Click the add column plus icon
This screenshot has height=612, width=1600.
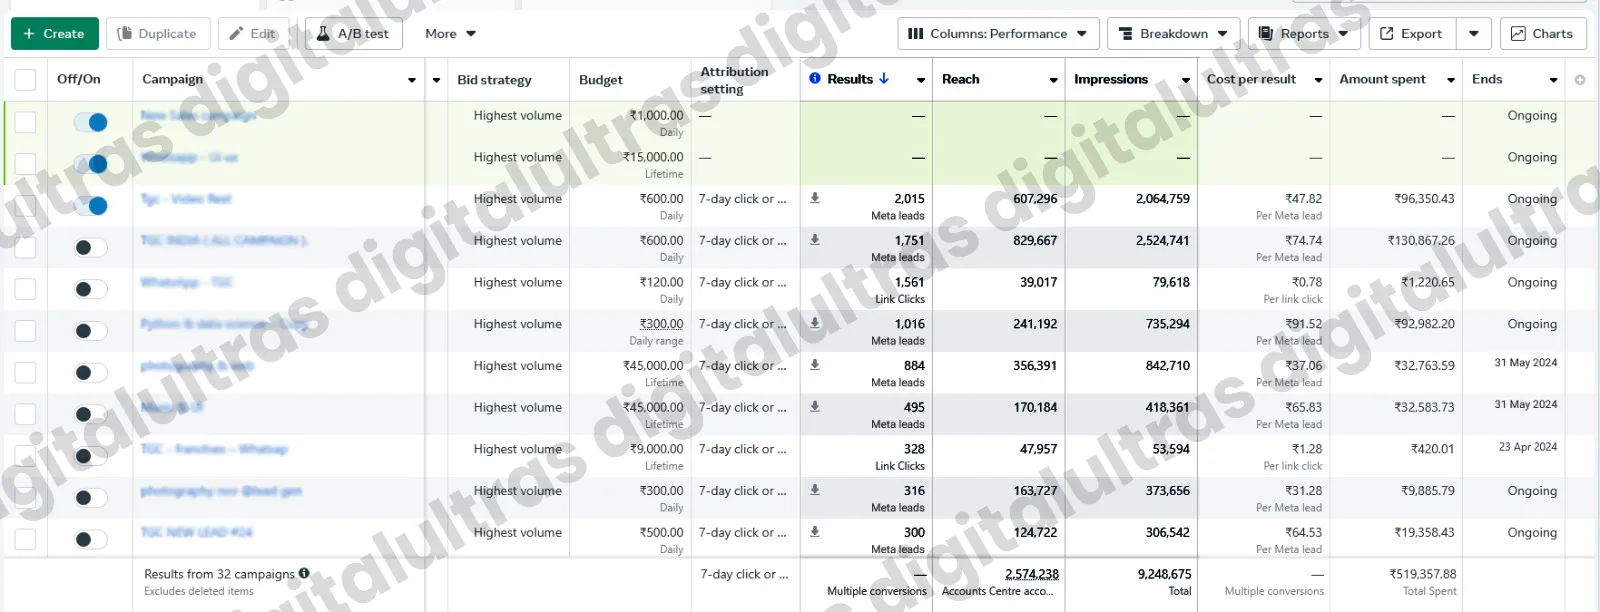[x=1580, y=80]
